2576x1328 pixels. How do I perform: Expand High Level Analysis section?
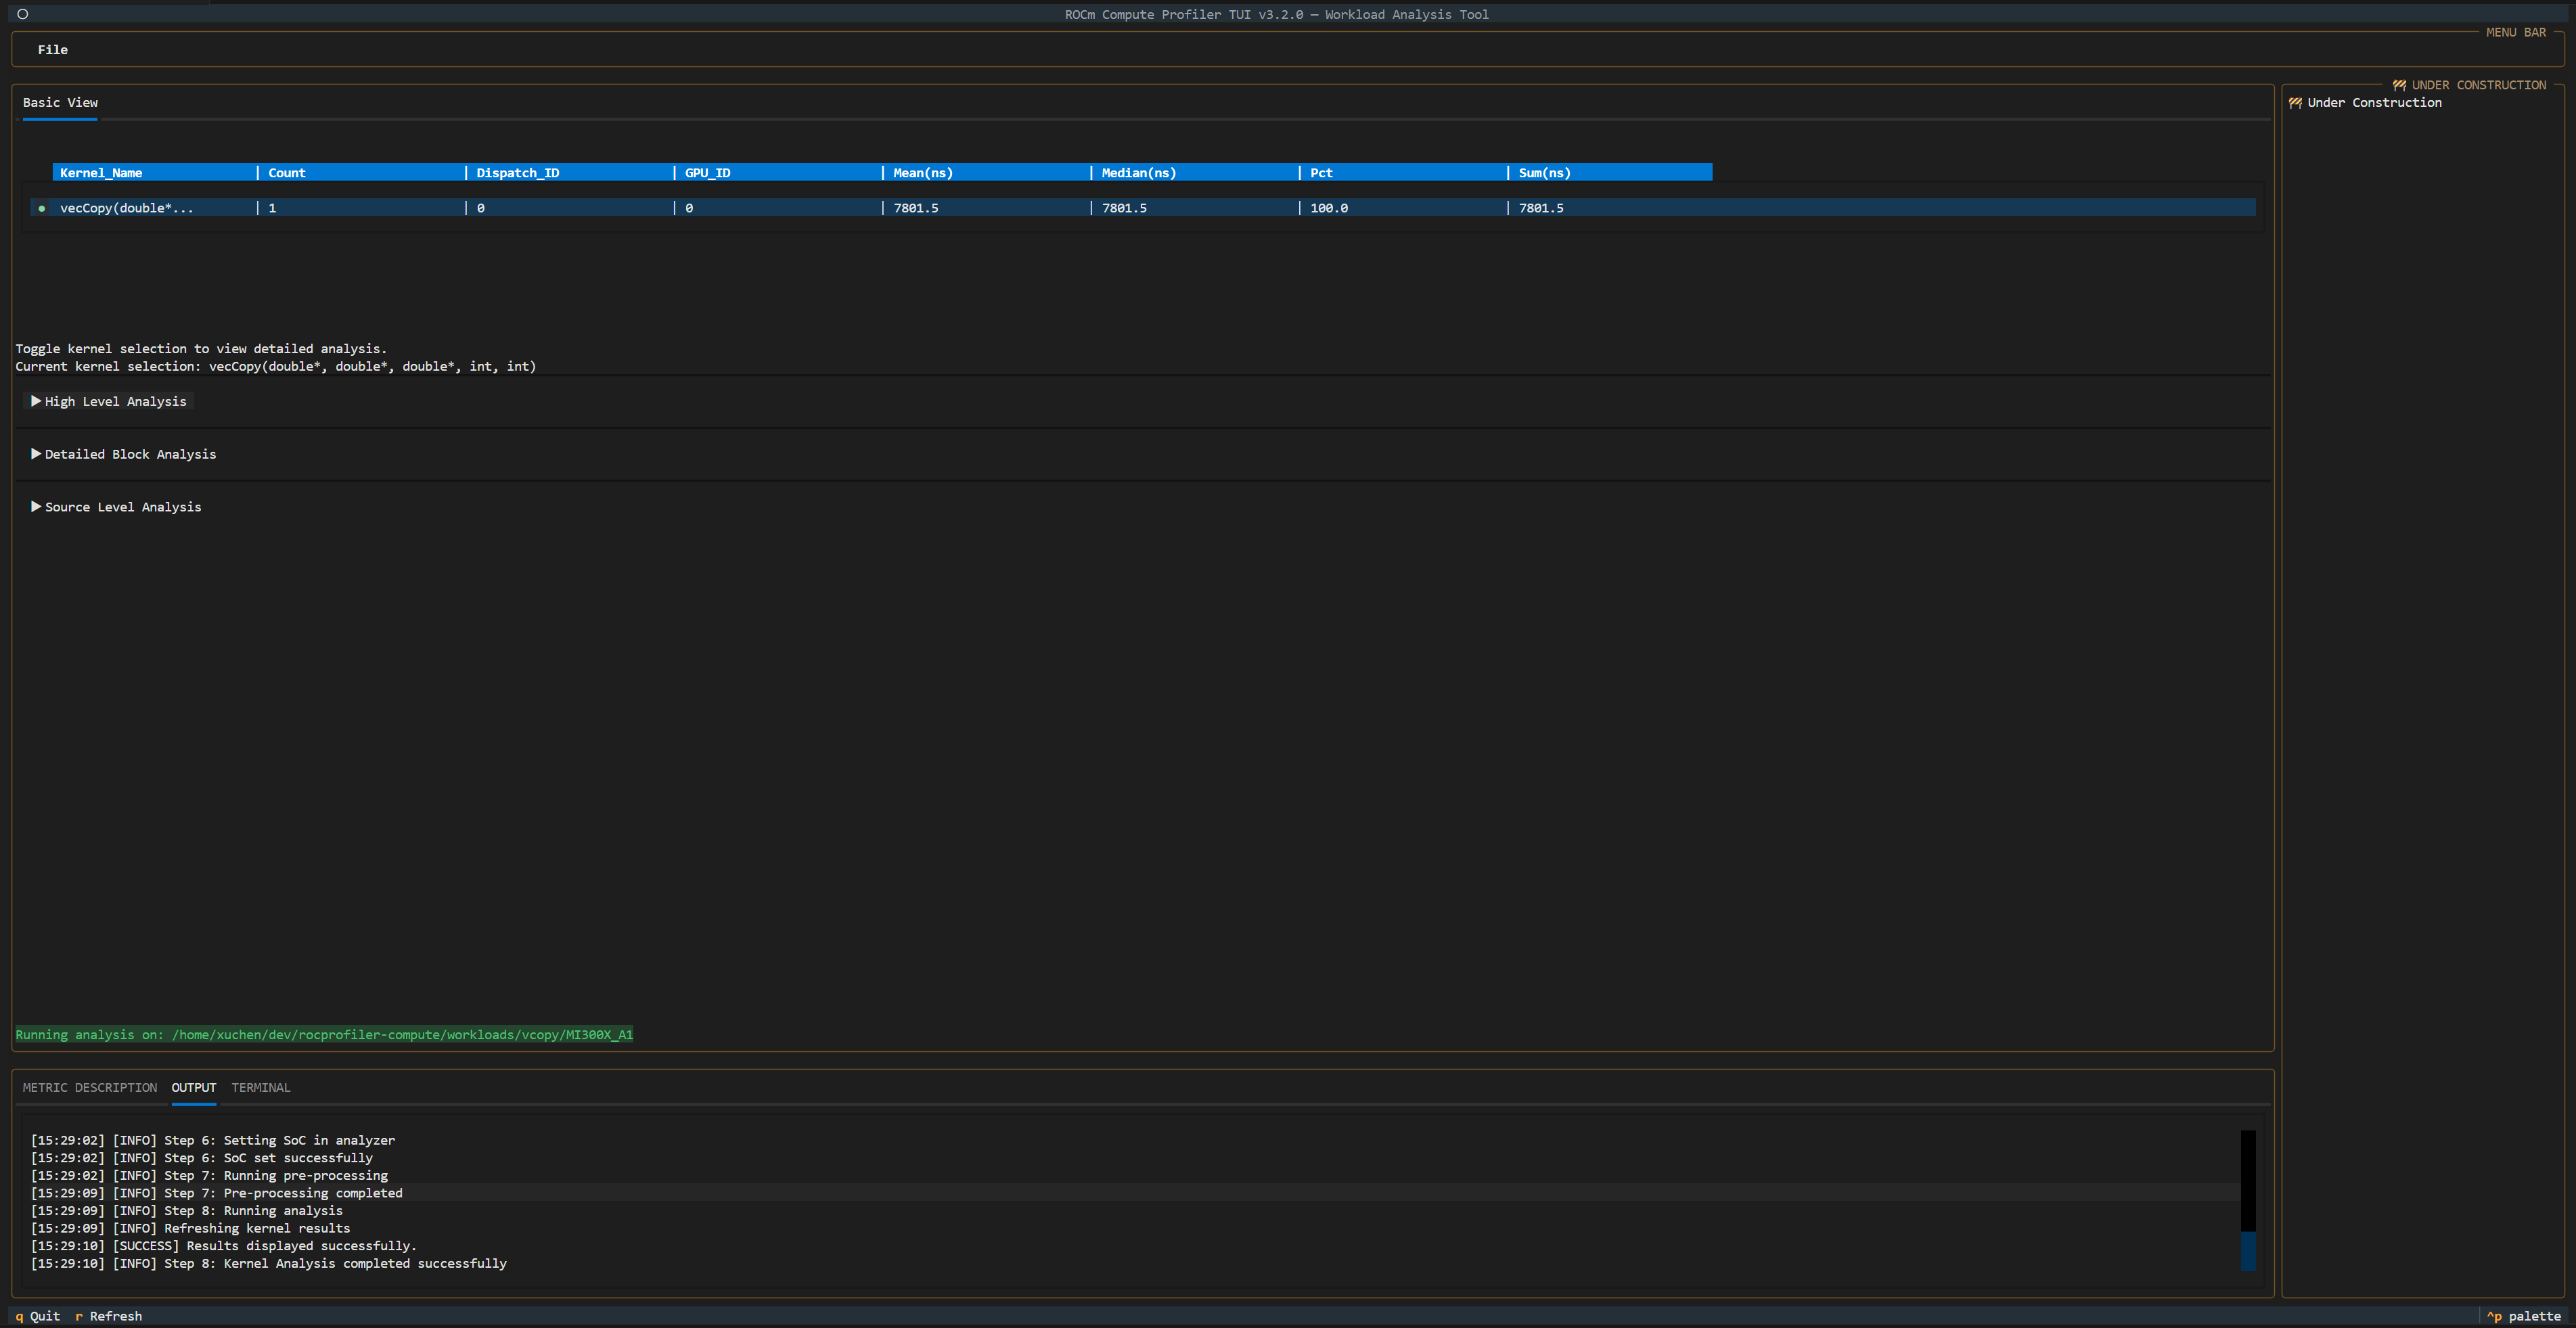108,401
